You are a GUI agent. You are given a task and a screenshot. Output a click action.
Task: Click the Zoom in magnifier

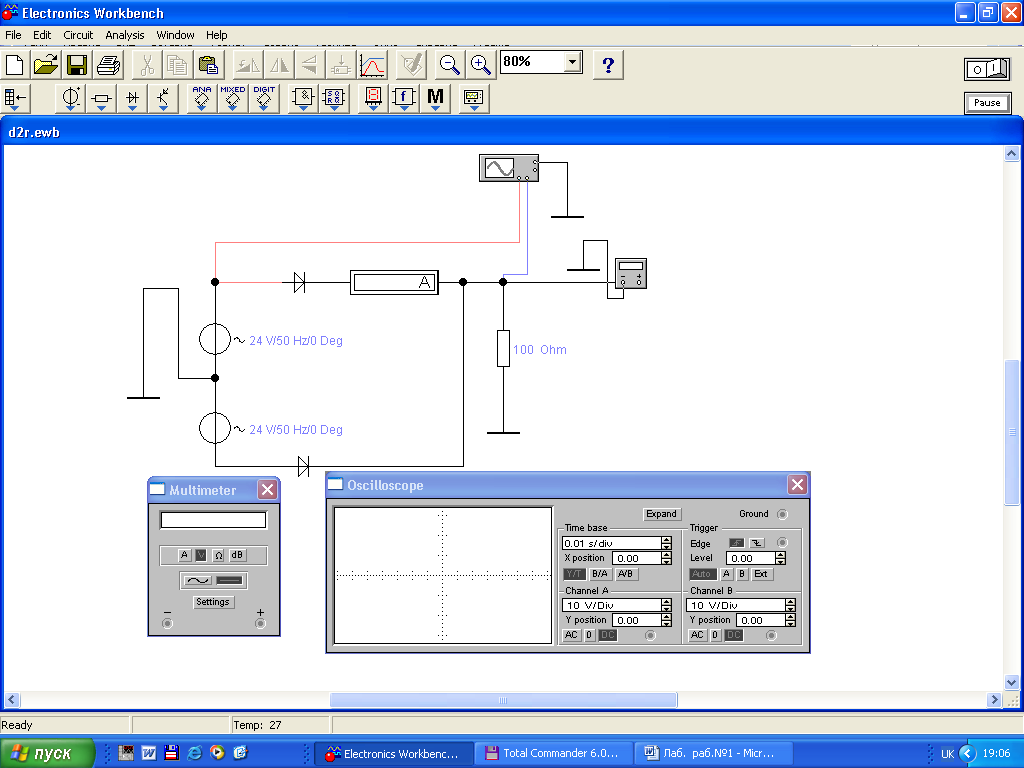coord(481,65)
